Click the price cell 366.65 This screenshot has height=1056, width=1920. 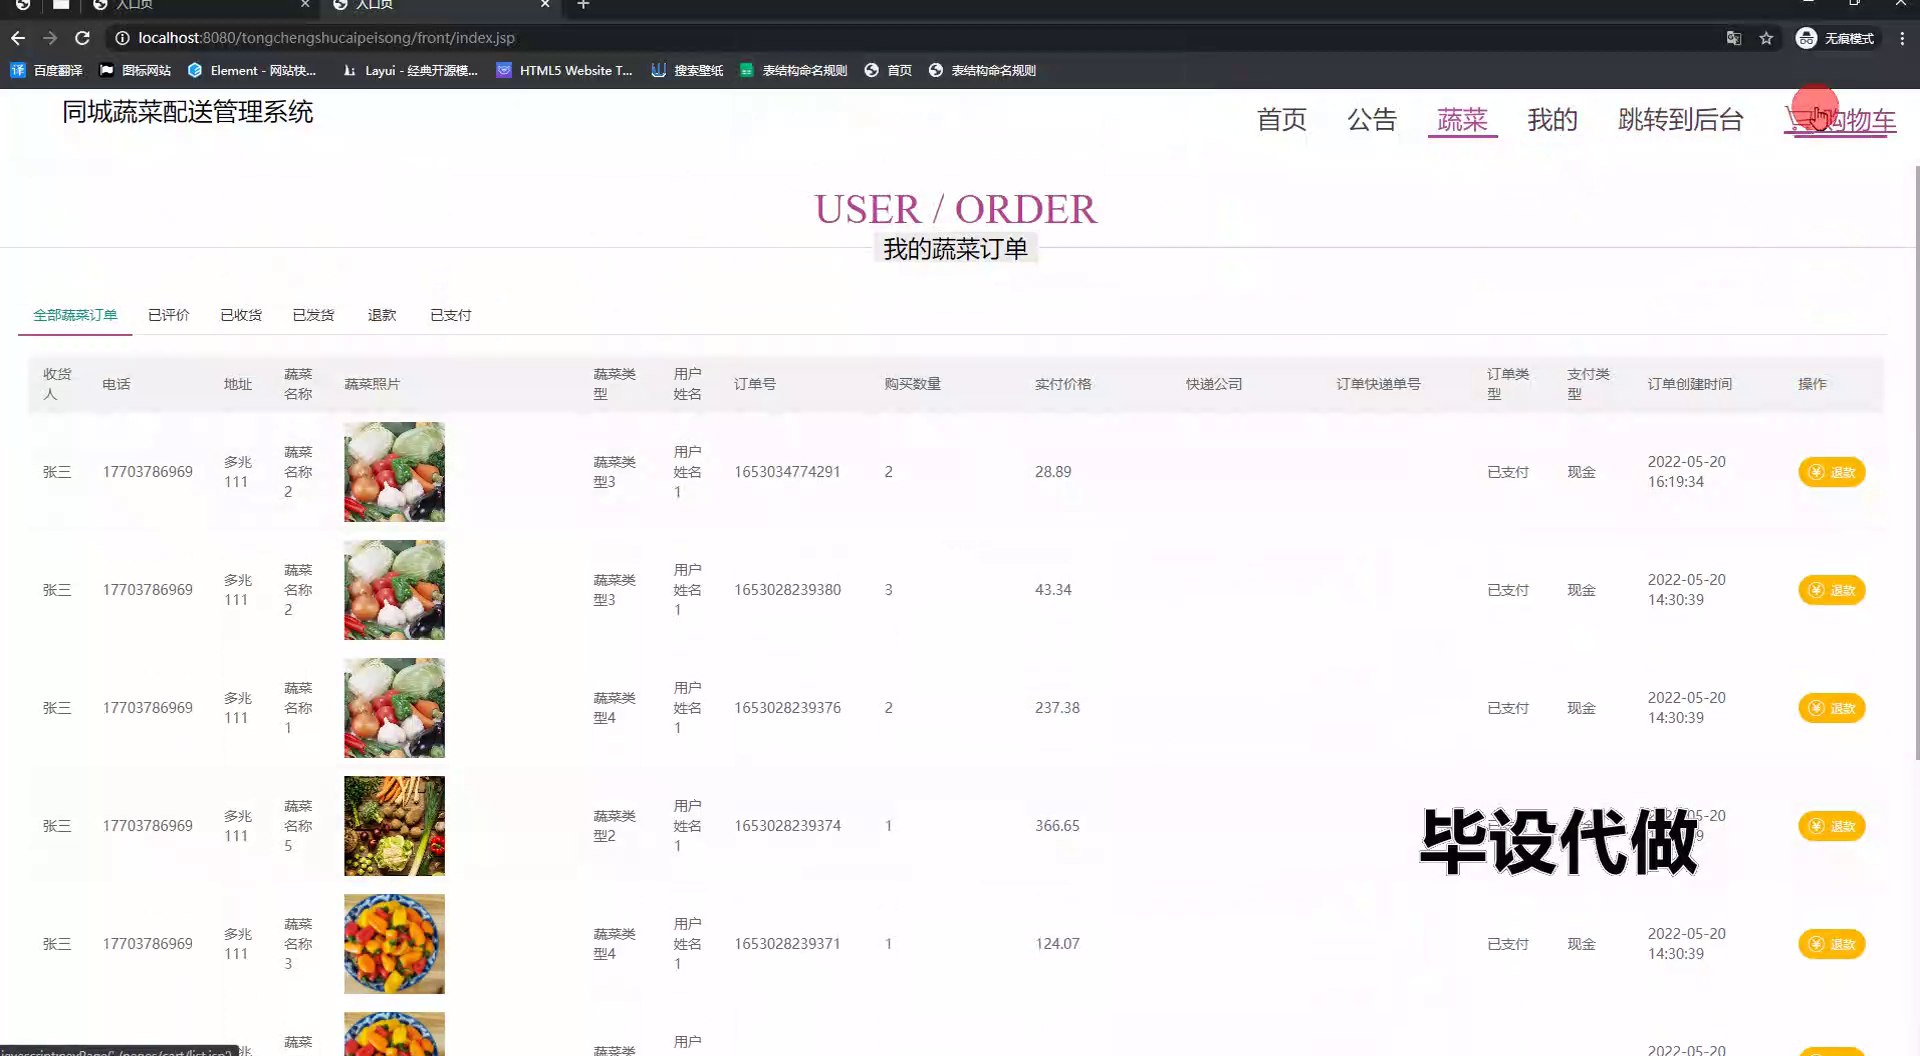coord(1057,826)
